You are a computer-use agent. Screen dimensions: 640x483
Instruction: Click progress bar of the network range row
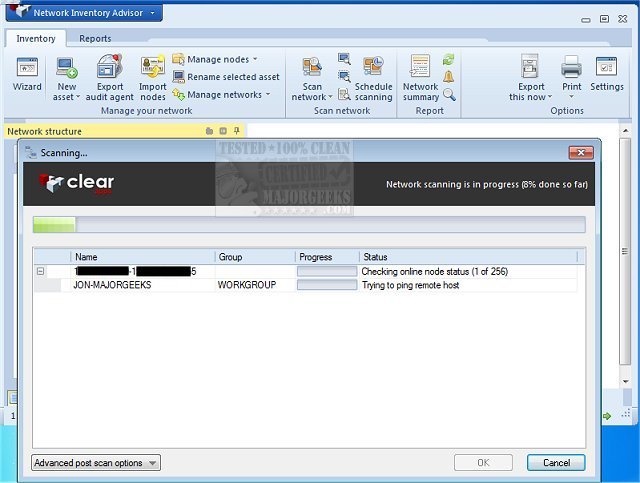(x=327, y=272)
